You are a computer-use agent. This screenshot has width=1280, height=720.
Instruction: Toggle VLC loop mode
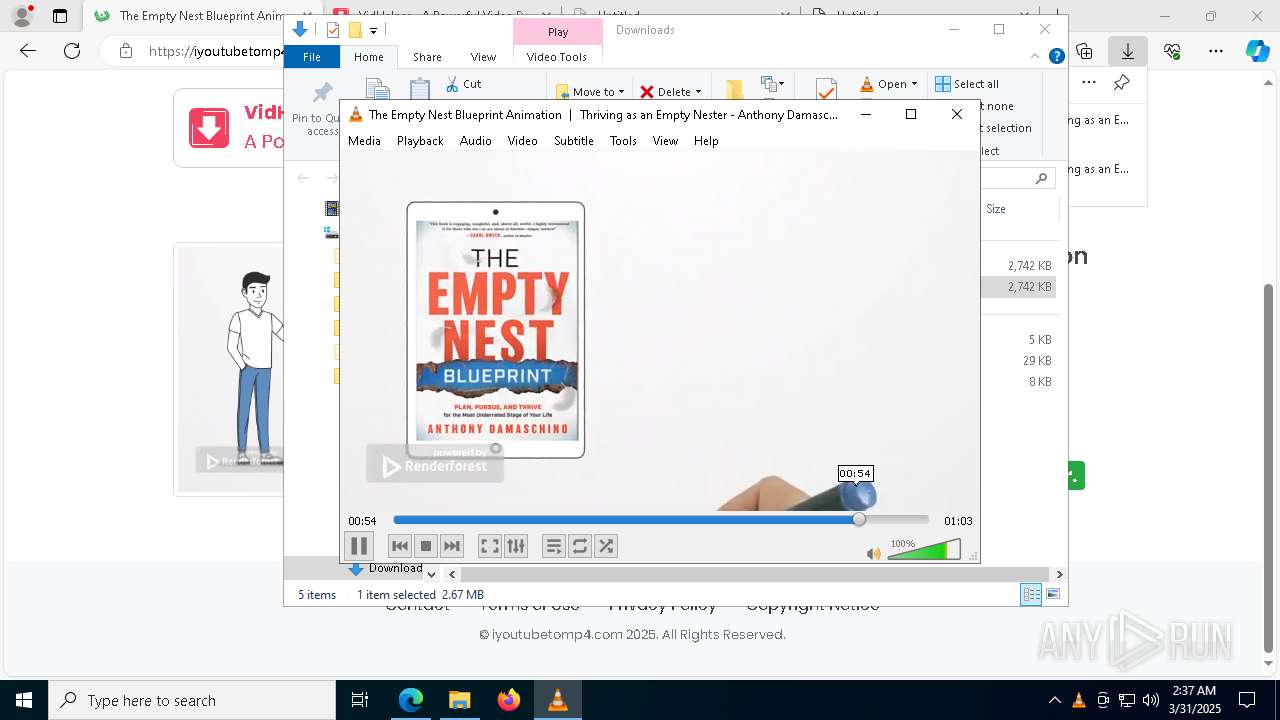pyautogui.click(x=580, y=546)
